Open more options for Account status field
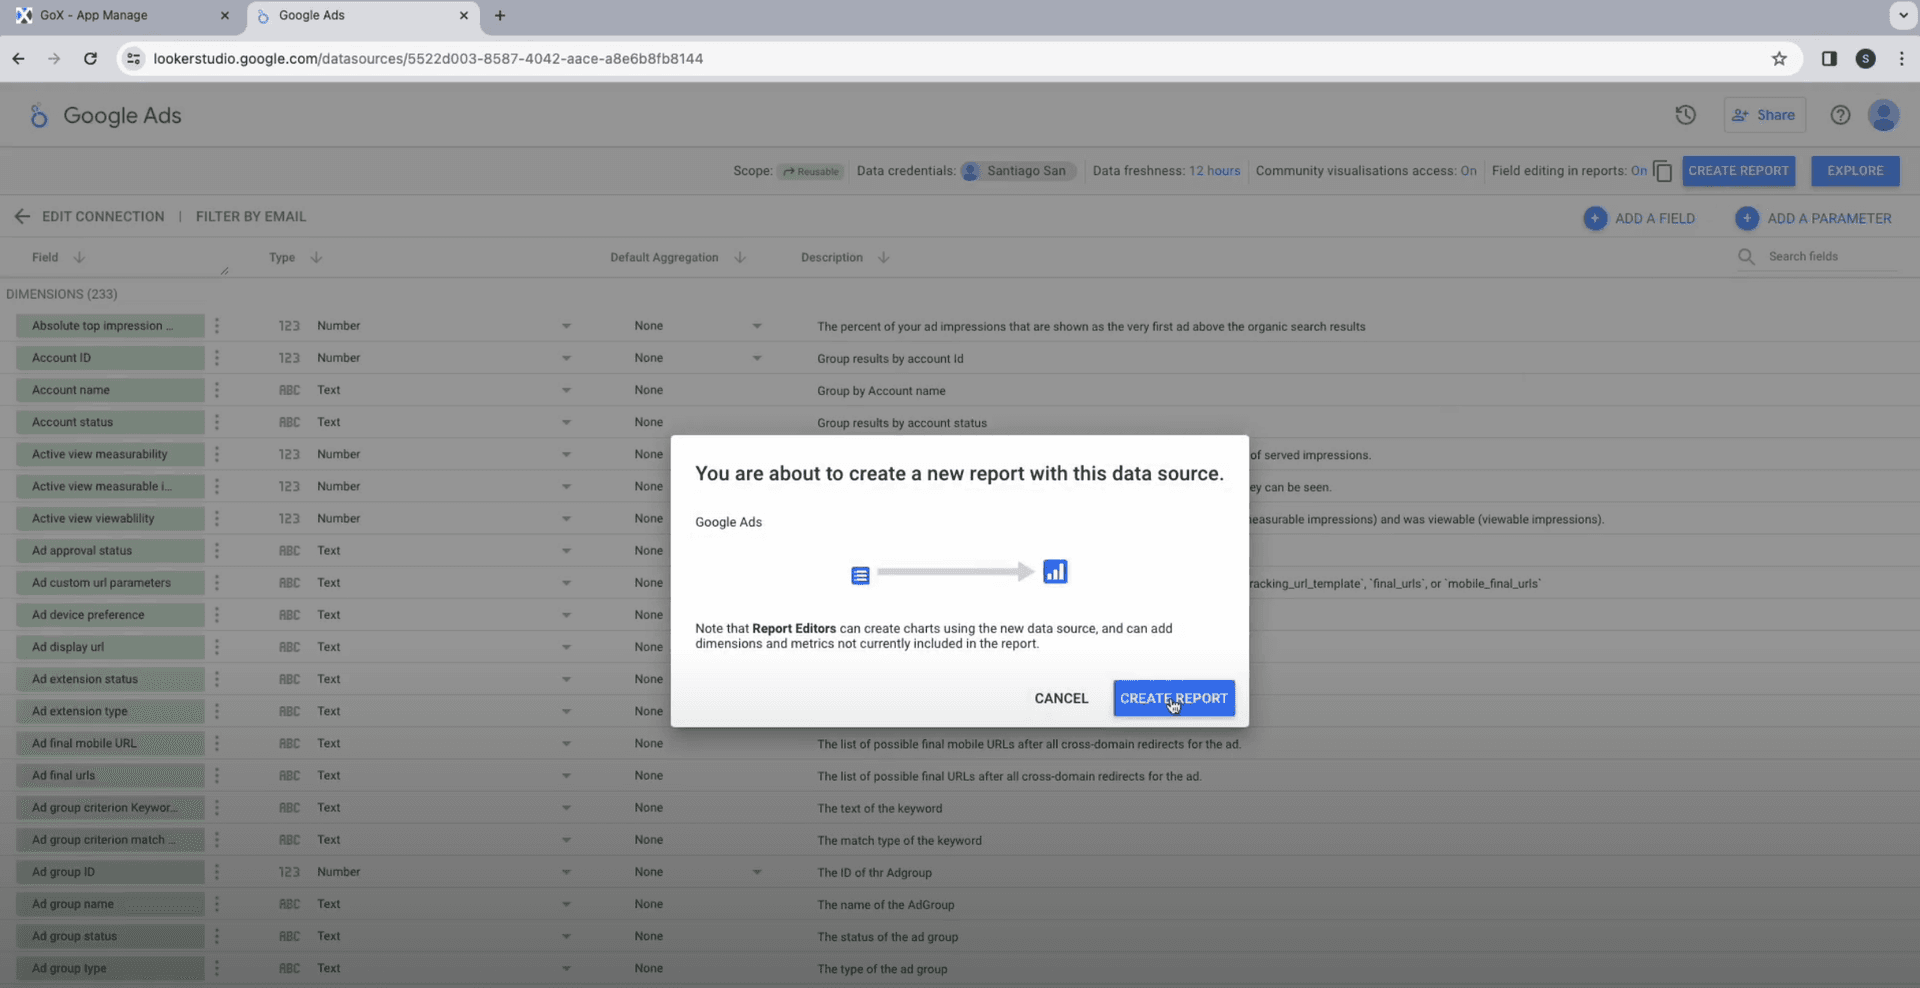Screen dimensions: 1920x988 tap(216, 422)
